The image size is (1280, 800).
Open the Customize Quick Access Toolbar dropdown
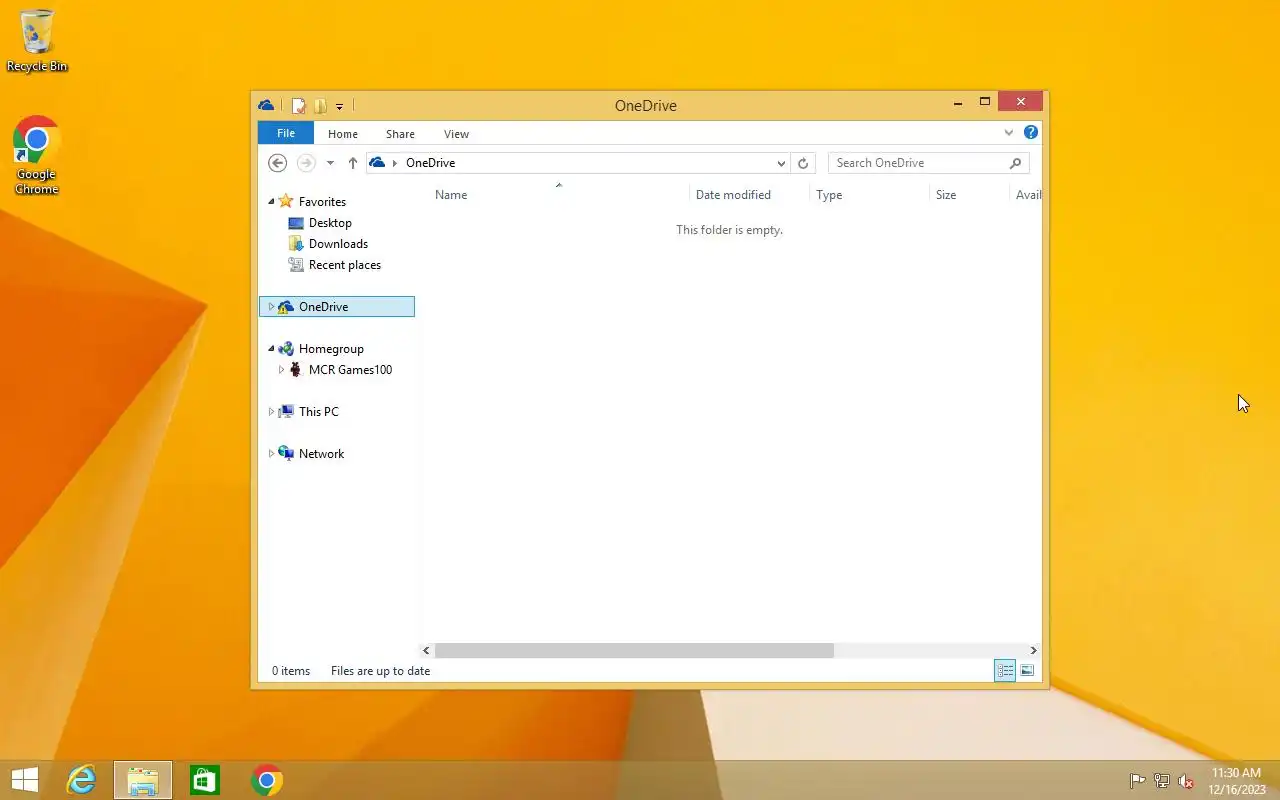coord(340,106)
